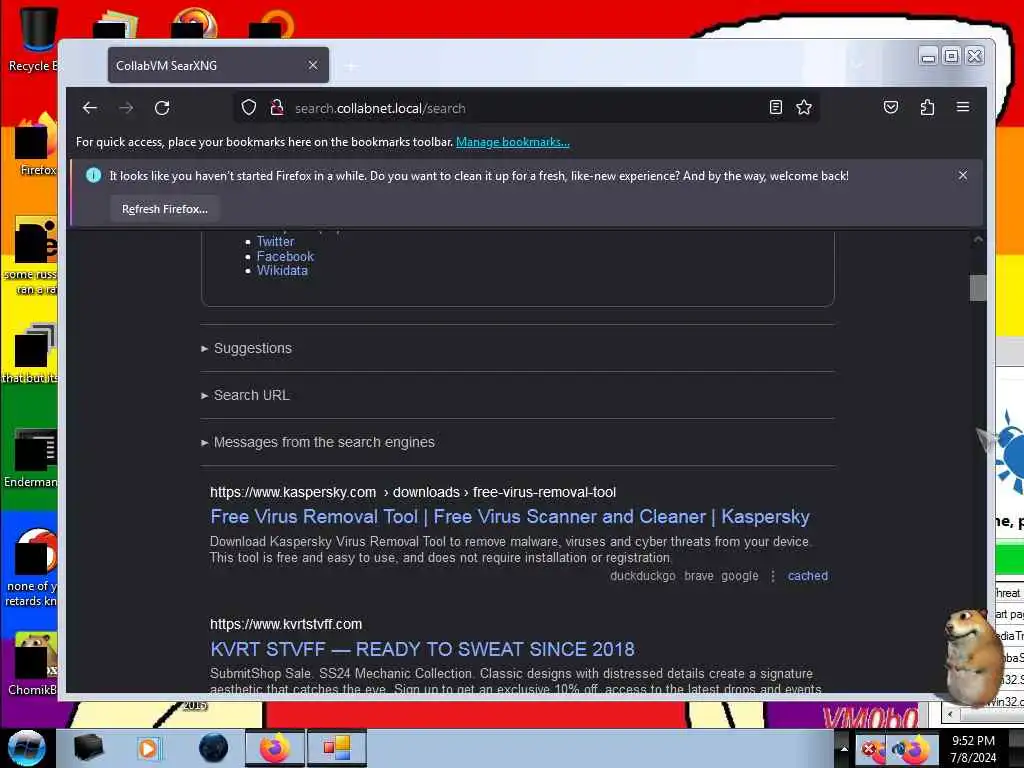
Task: Open the tracking protection shield icon
Action: 249,108
